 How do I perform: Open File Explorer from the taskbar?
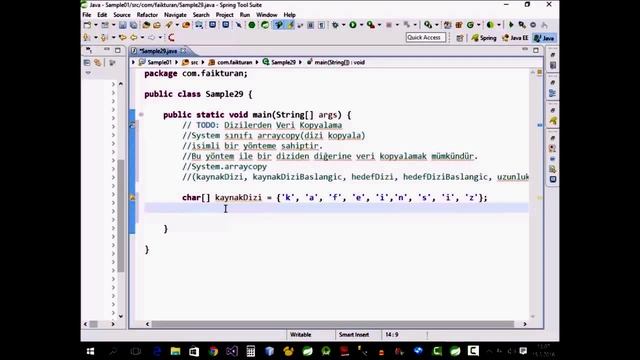[176, 351]
